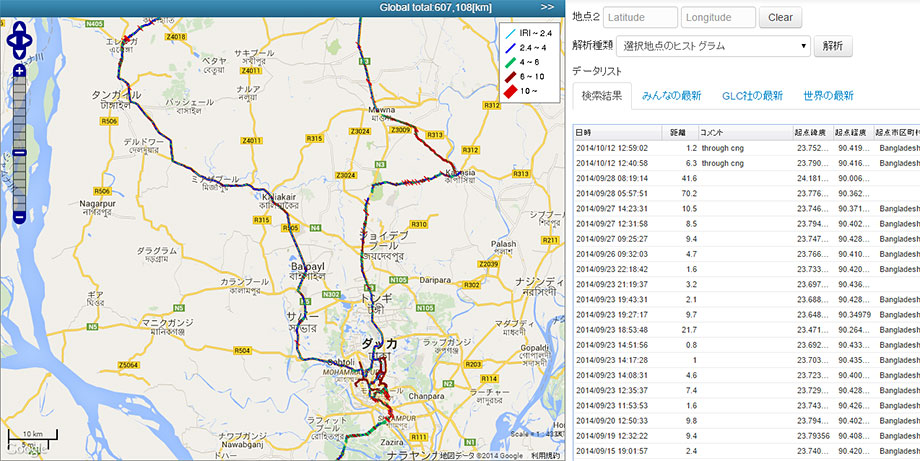
Task: Select the row dated 2014/10/12 12:59:02
Action: coord(747,148)
